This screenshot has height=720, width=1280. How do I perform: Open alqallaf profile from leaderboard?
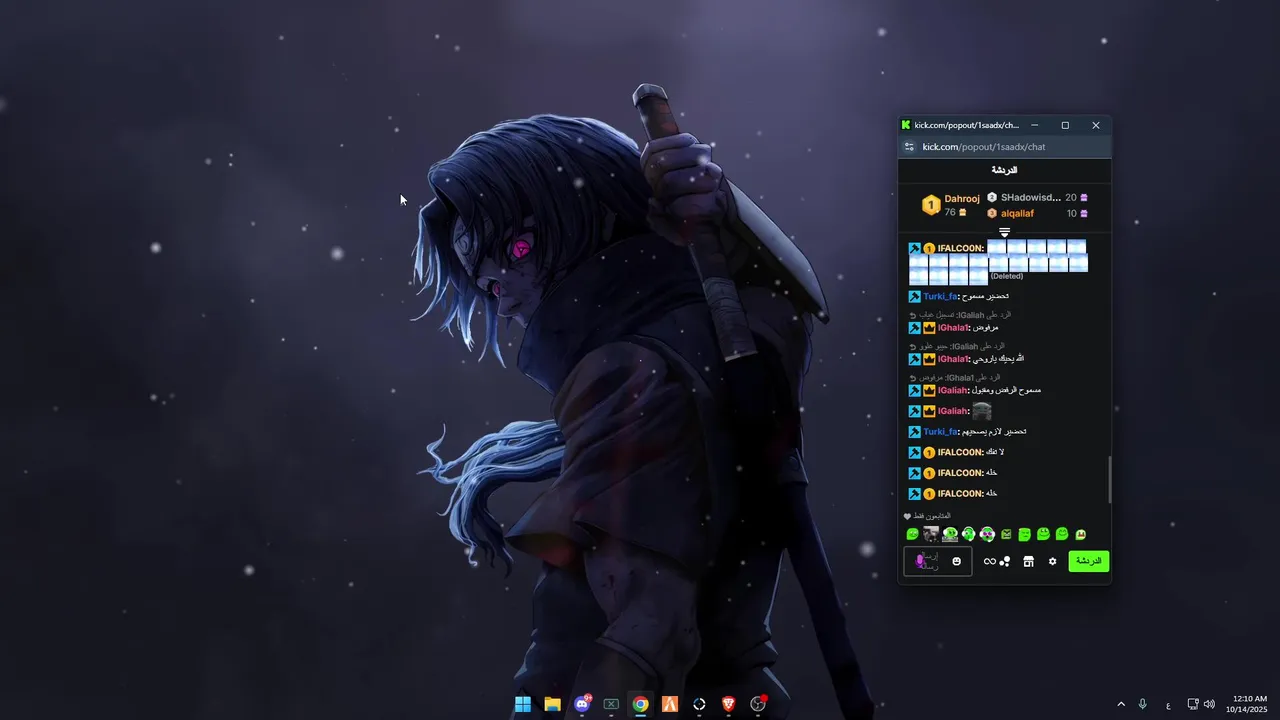pyautogui.click(x=1017, y=213)
